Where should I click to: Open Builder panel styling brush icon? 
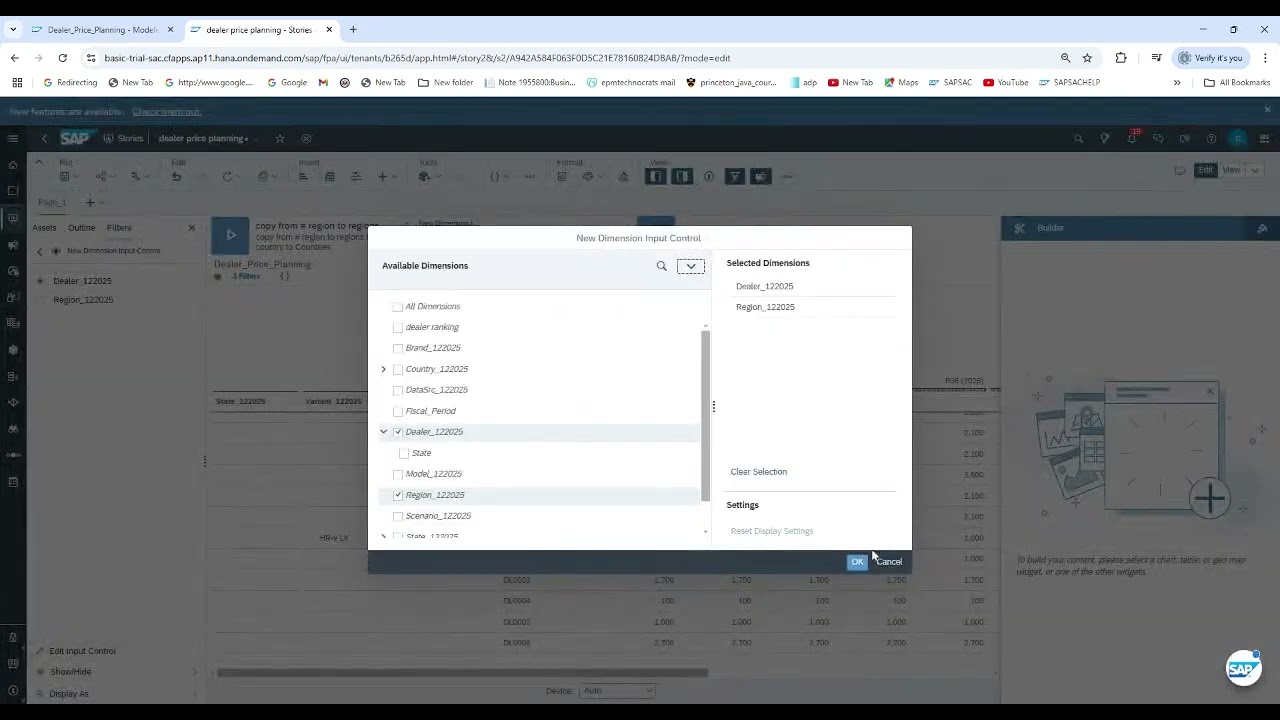[x=1262, y=228]
